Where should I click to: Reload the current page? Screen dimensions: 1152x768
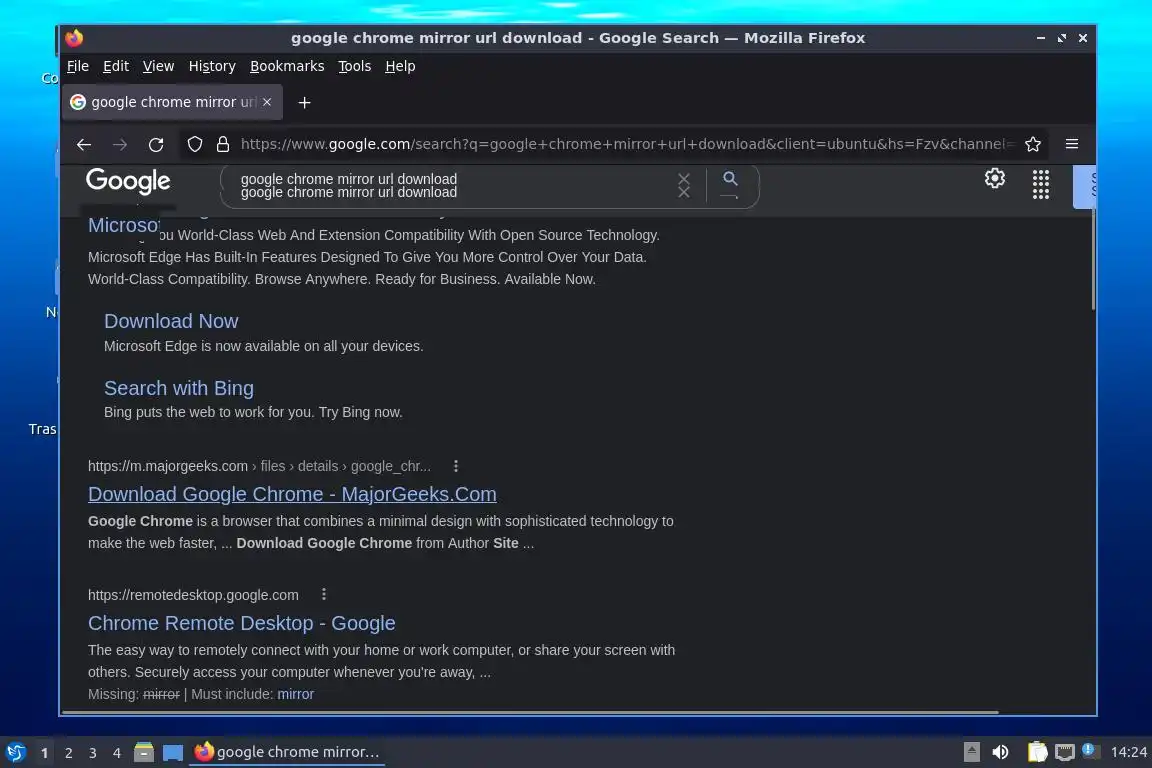[156, 145]
